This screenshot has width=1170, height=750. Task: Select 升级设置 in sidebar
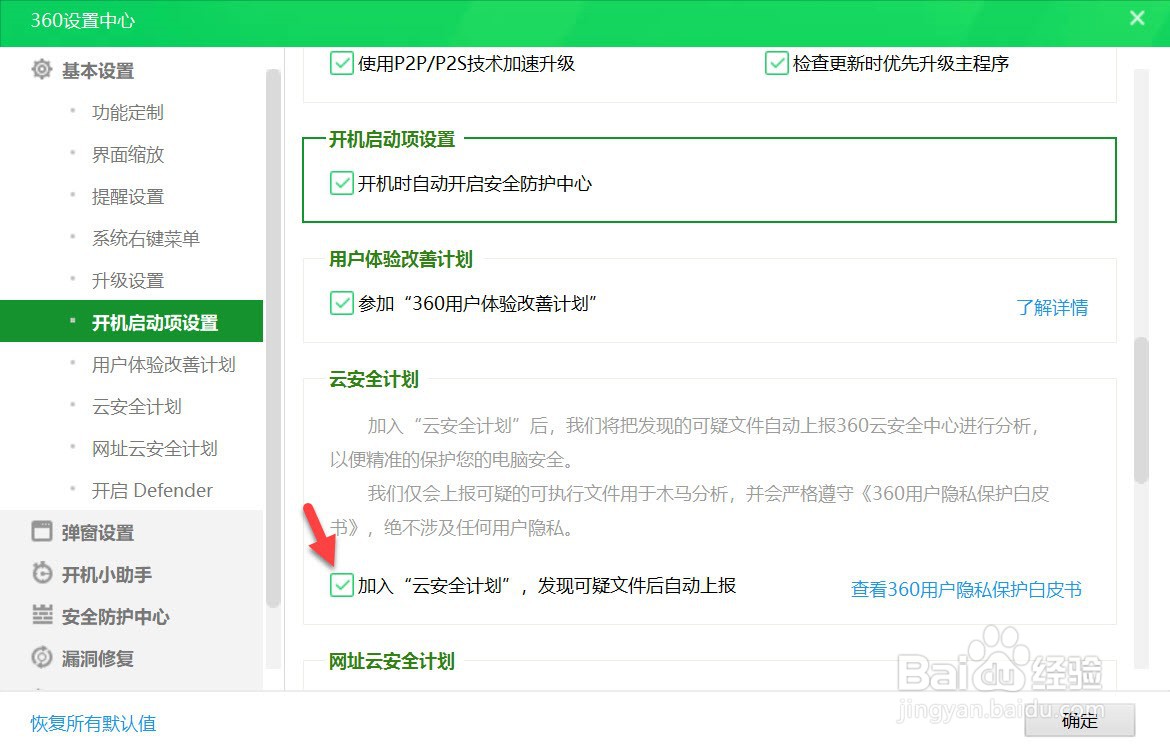[128, 281]
